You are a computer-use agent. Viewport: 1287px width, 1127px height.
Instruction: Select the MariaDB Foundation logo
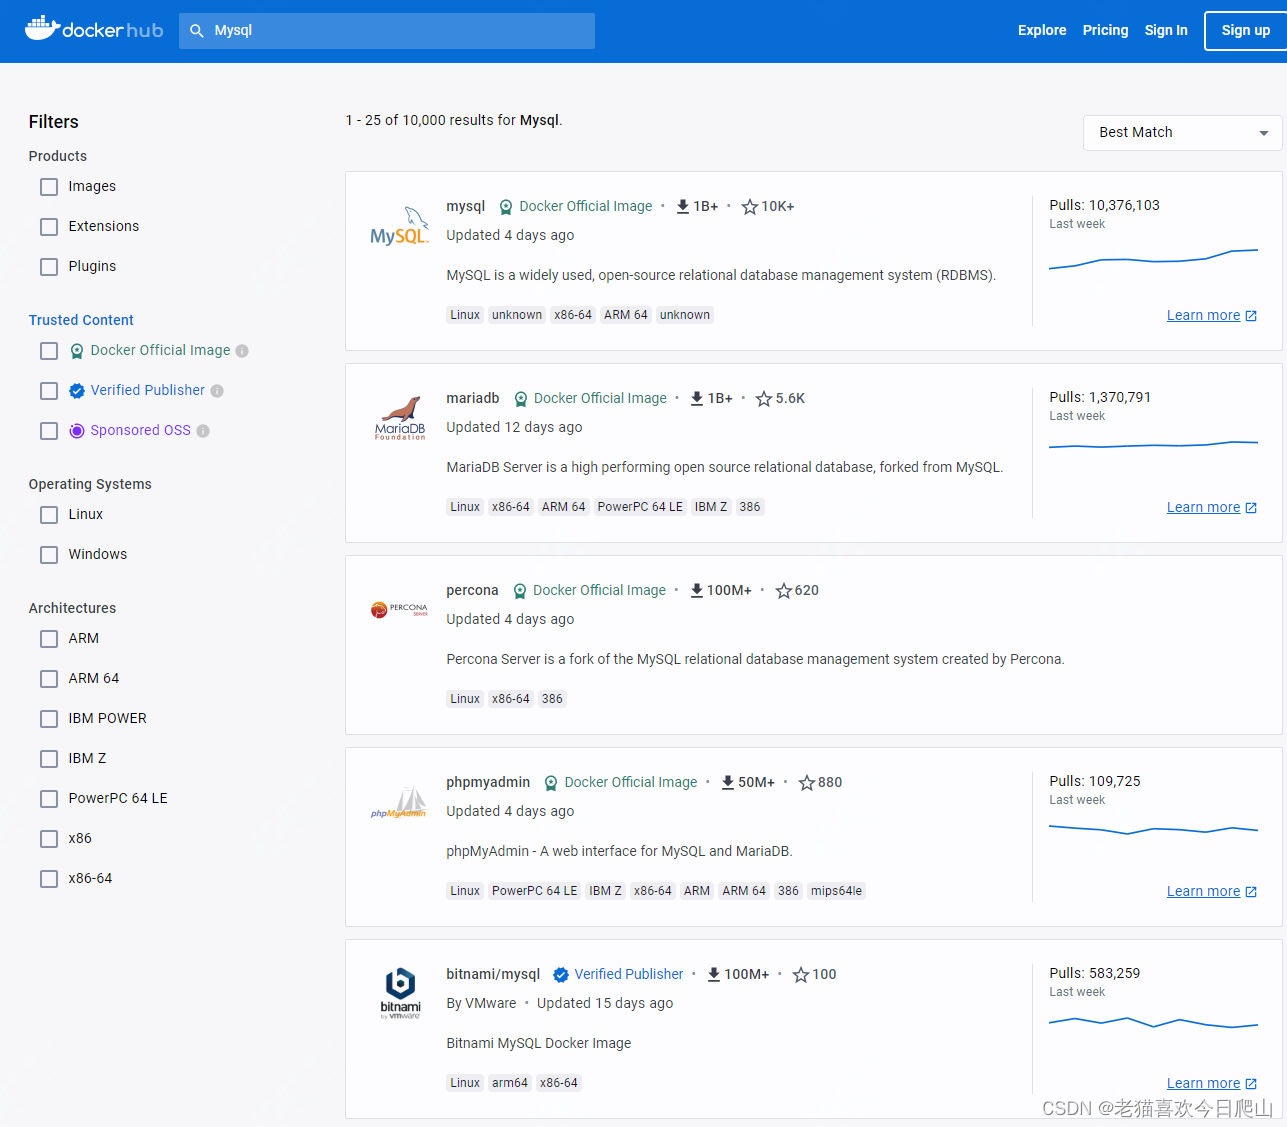pyautogui.click(x=399, y=416)
